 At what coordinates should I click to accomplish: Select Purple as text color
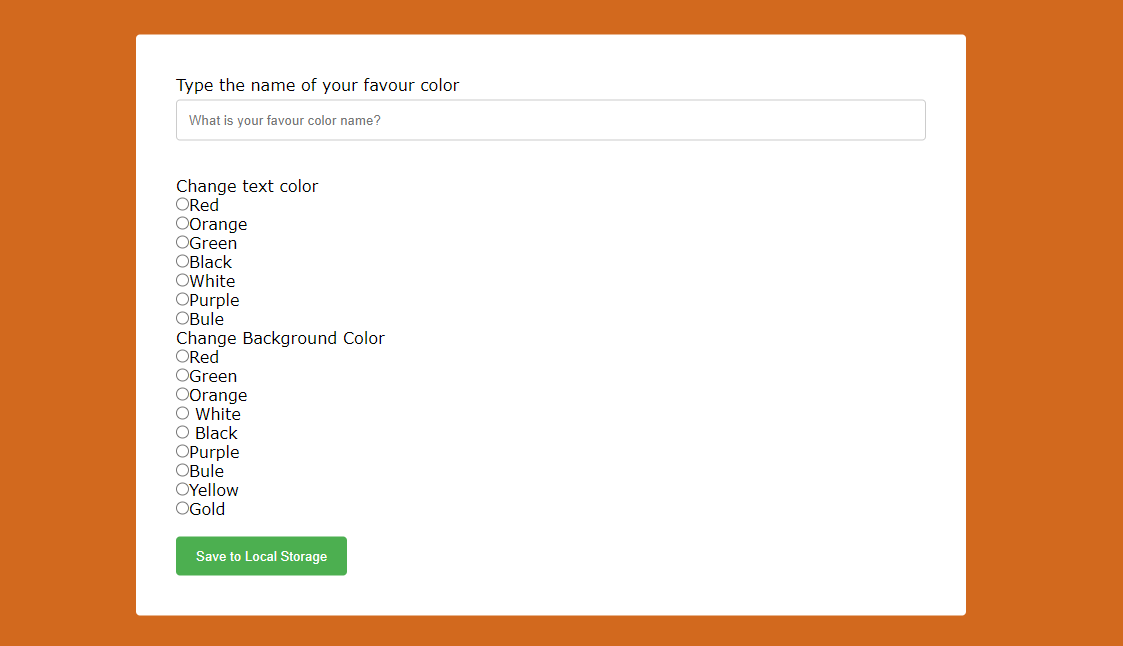[x=181, y=299]
